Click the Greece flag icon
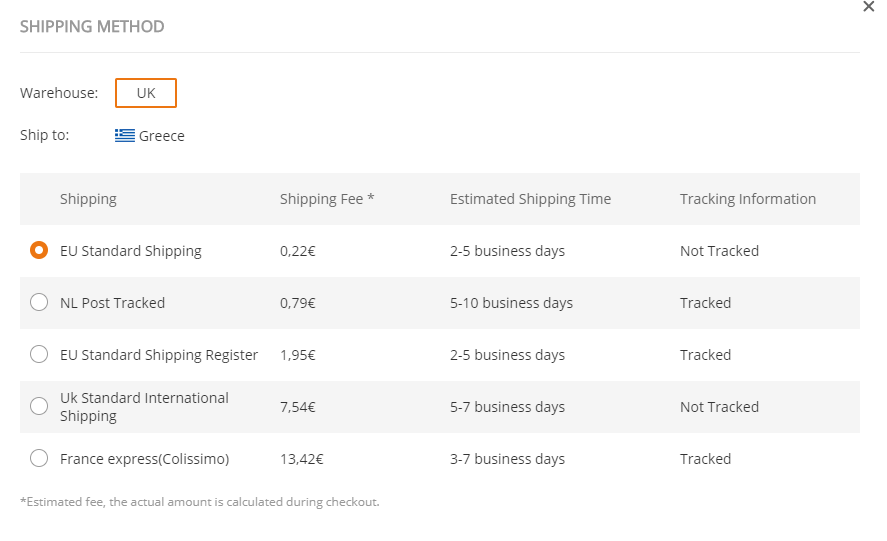The image size is (887, 541). pyautogui.click(x=124, y=136)
